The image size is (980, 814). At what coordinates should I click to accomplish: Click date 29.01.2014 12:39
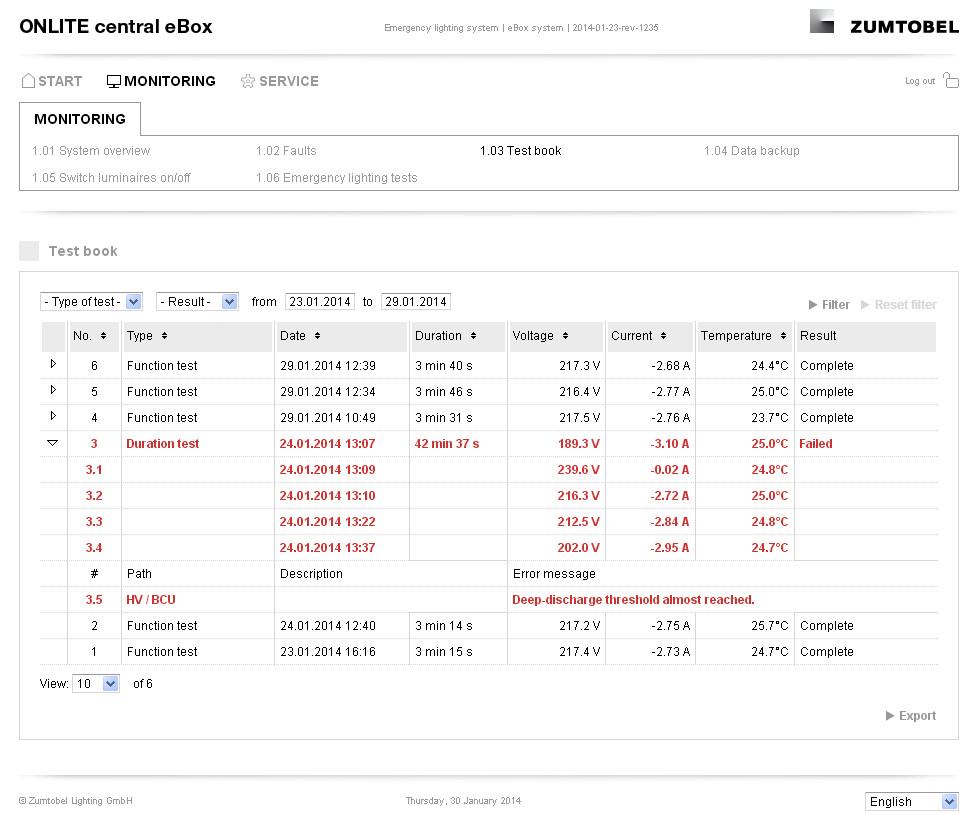pyautogui.click(x=328, y=366)
